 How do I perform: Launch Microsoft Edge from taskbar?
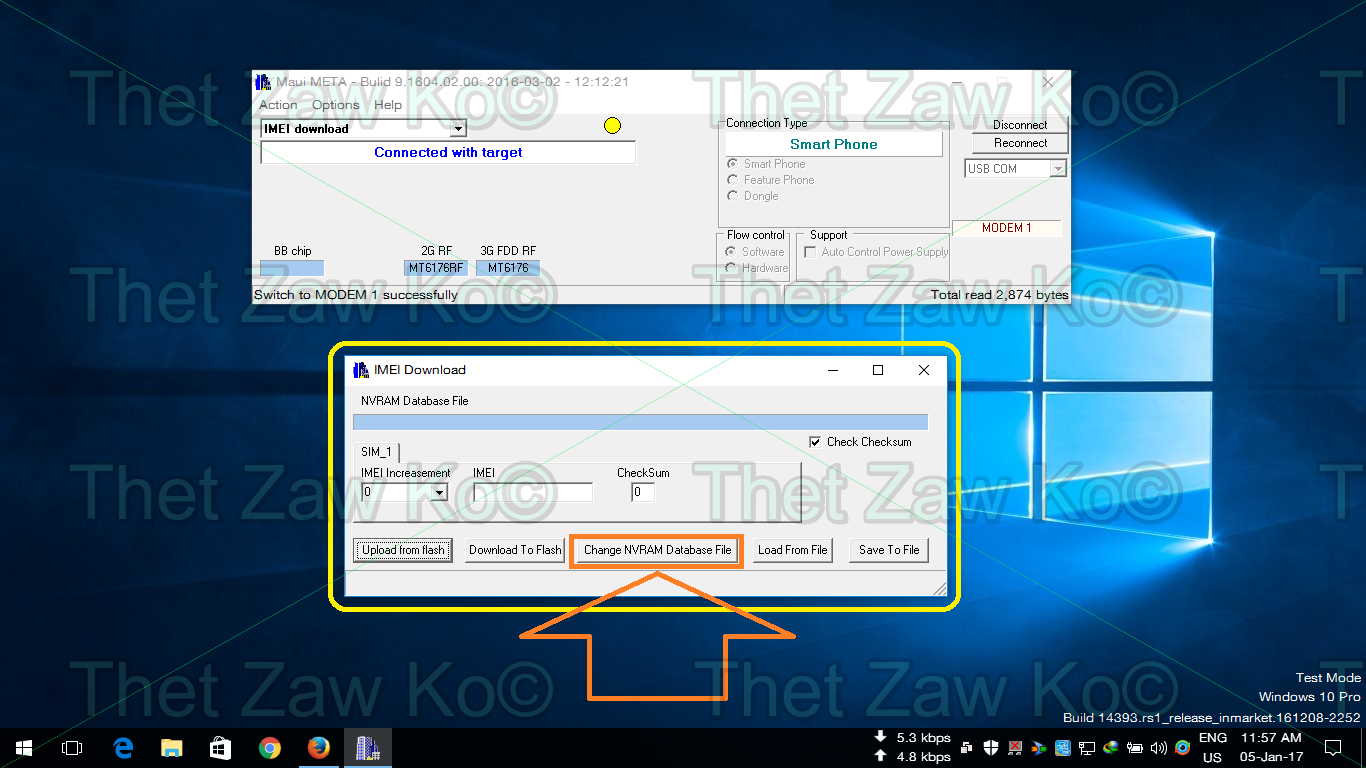(x=123, y=748)
